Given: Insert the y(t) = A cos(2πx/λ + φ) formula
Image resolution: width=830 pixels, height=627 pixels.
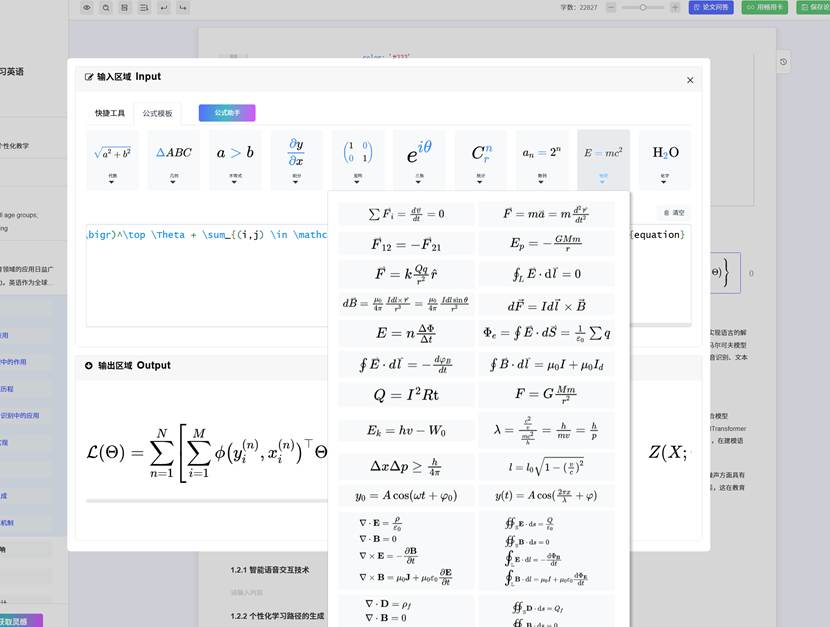Looking at the screenshot, I should (546, 496).
